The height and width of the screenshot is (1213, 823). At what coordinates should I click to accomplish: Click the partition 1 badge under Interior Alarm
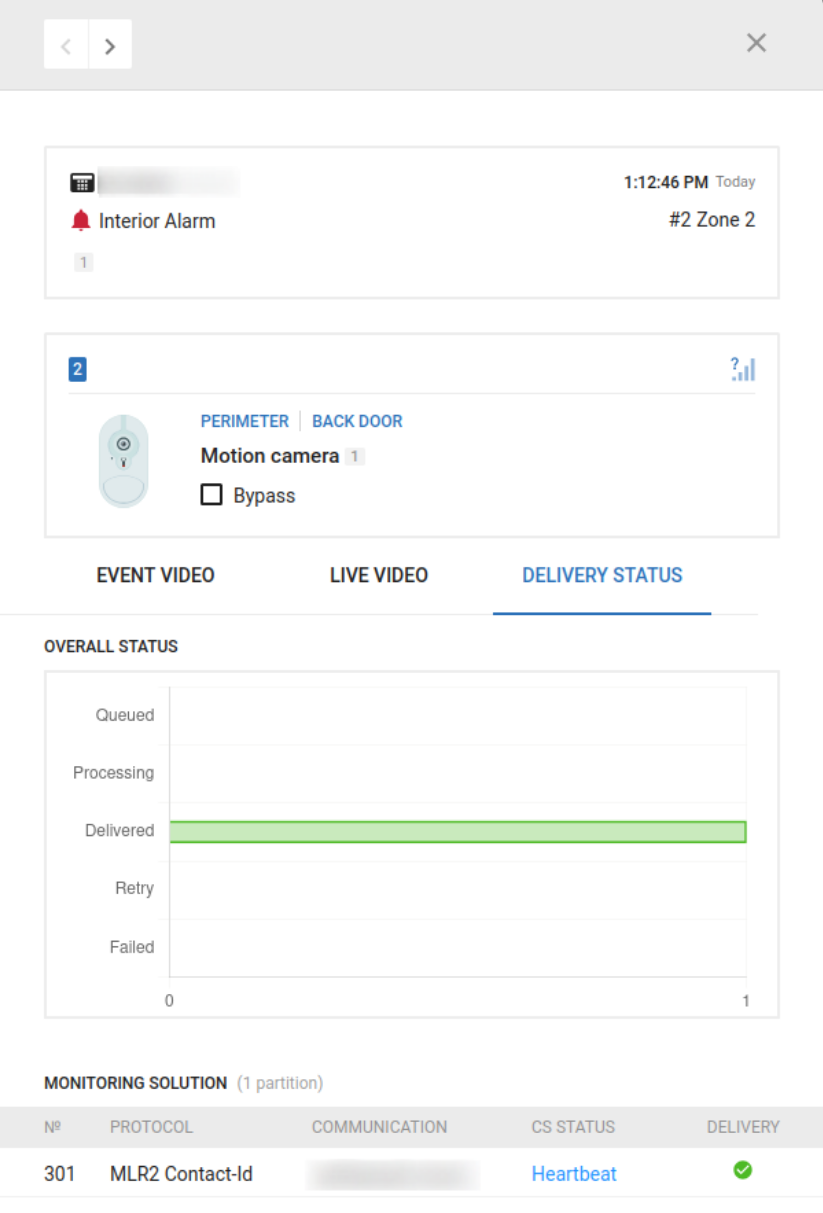84,263
